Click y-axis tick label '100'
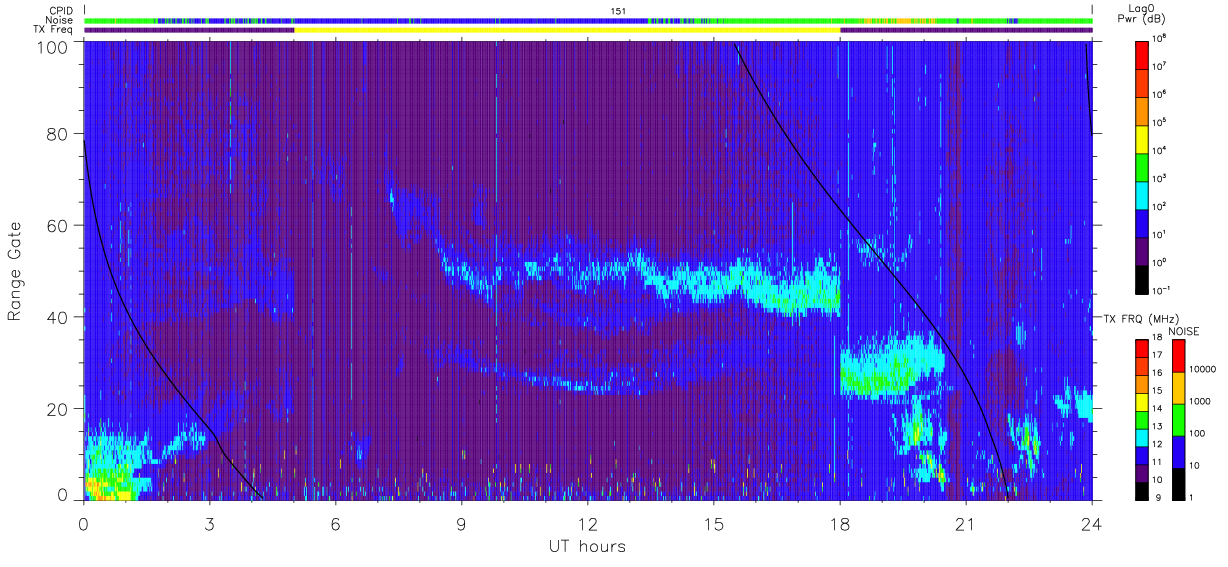The width and height of the screenshot is (1228, 567). point(54,47)
